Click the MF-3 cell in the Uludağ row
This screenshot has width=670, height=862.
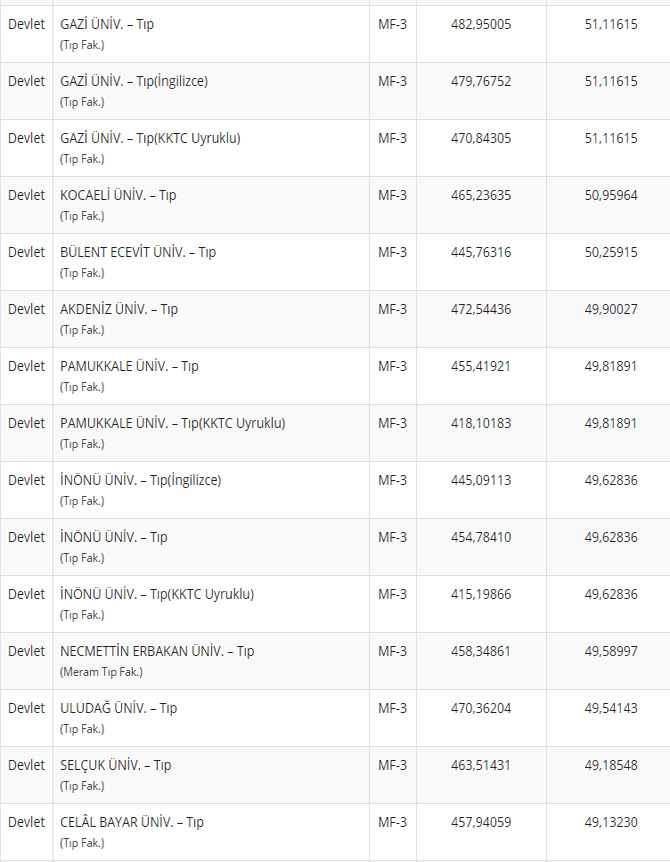tap(393, 708)
